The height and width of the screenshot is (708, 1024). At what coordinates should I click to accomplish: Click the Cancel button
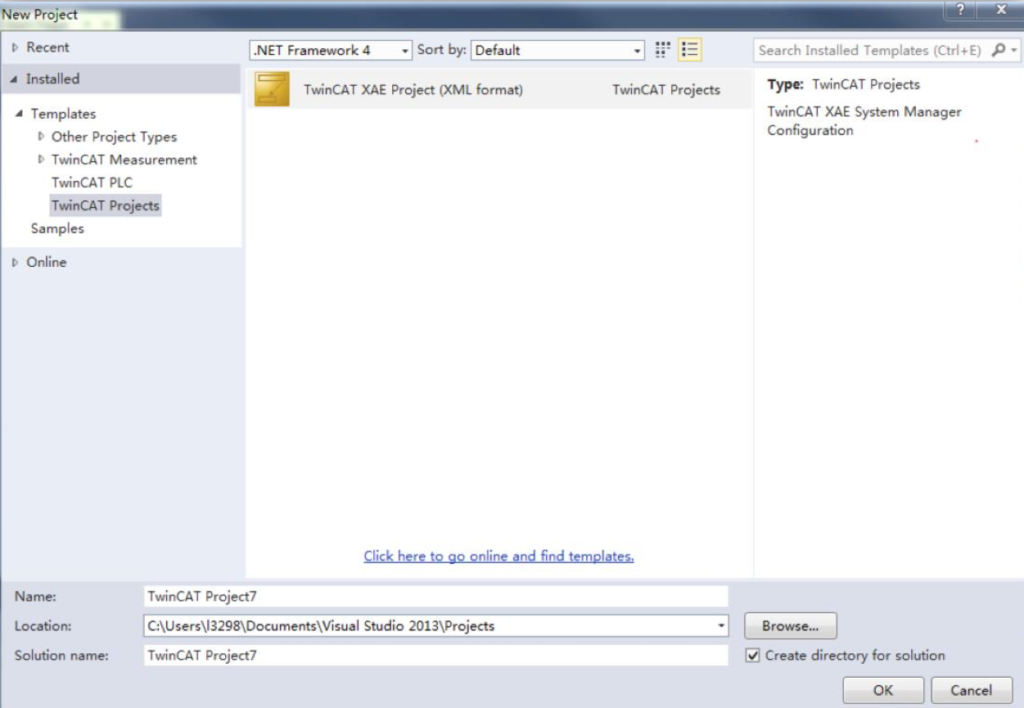click(971, 690)
